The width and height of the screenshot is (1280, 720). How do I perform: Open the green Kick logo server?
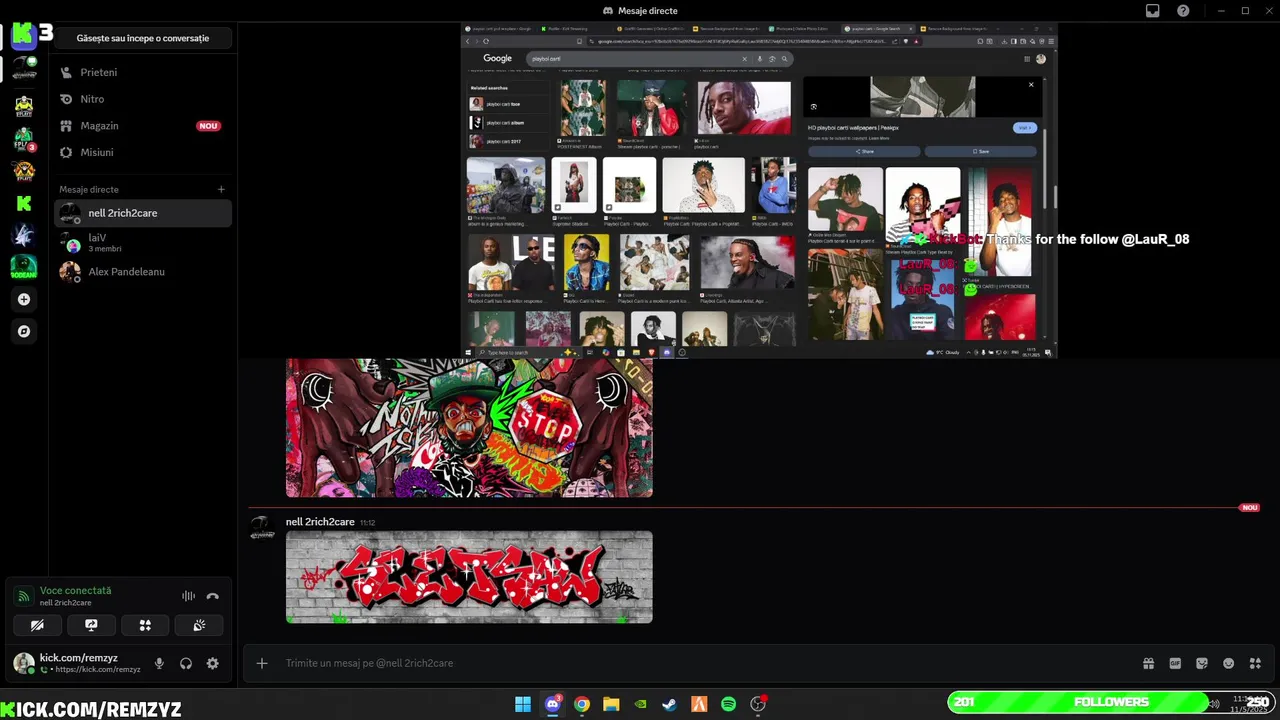(x=24, y=203)
